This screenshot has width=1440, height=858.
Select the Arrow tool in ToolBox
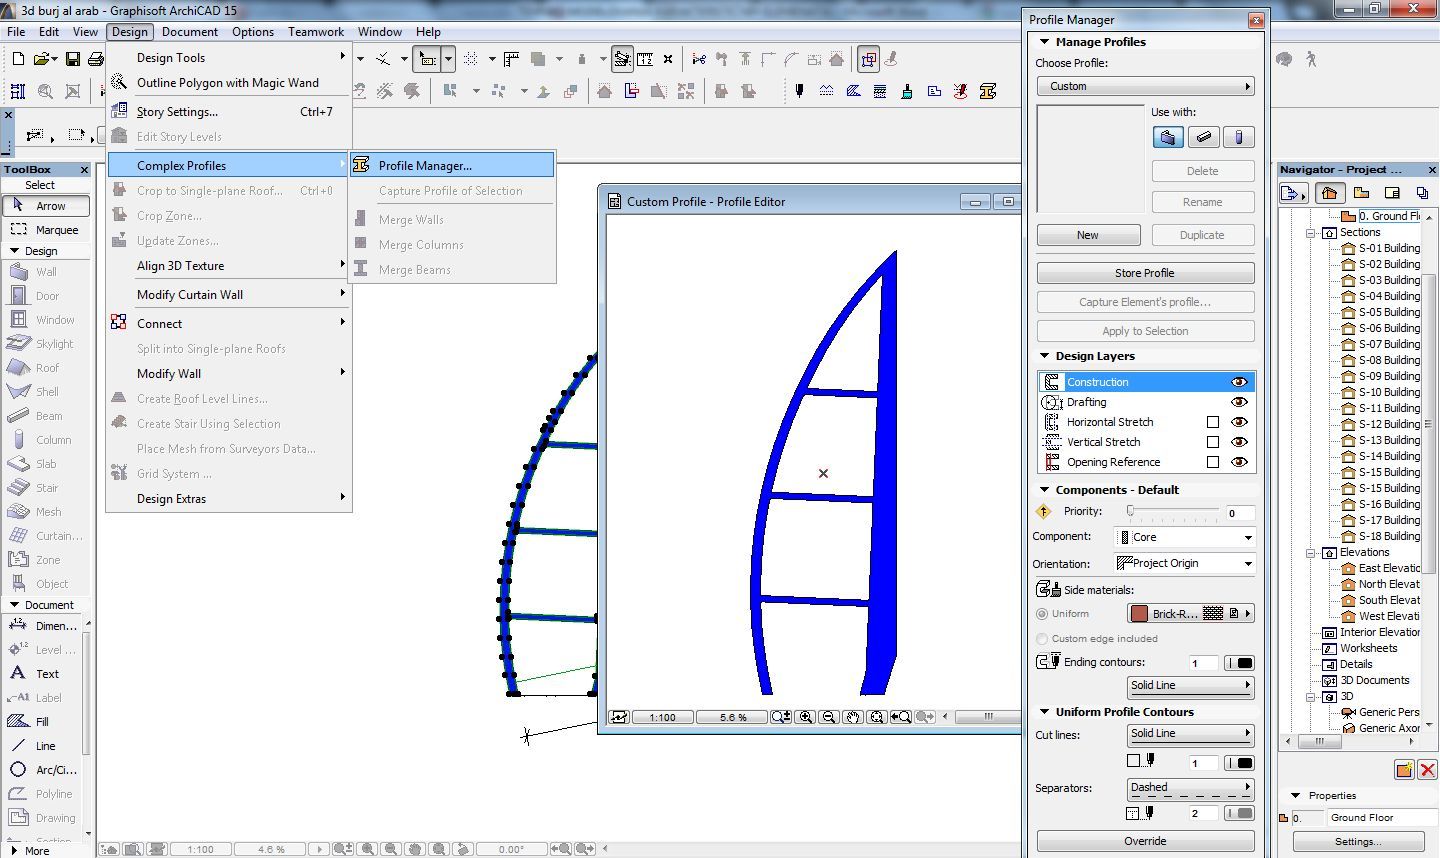46,206
